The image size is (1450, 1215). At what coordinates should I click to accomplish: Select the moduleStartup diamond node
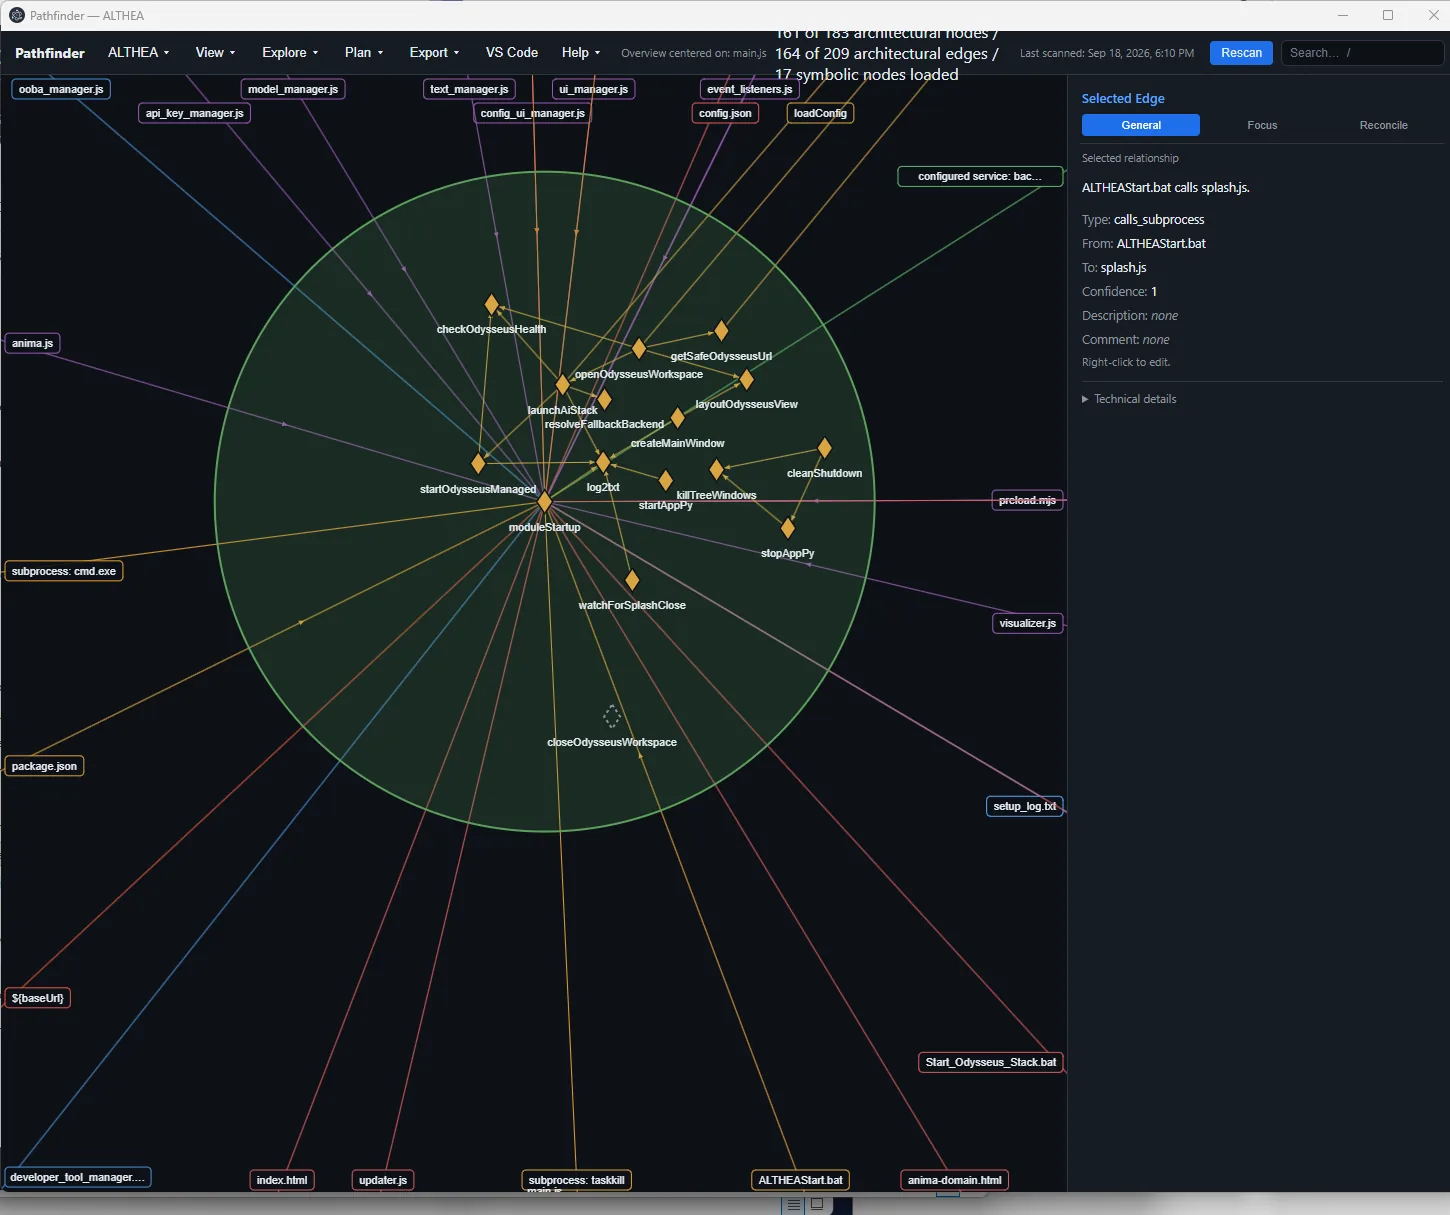544,501
